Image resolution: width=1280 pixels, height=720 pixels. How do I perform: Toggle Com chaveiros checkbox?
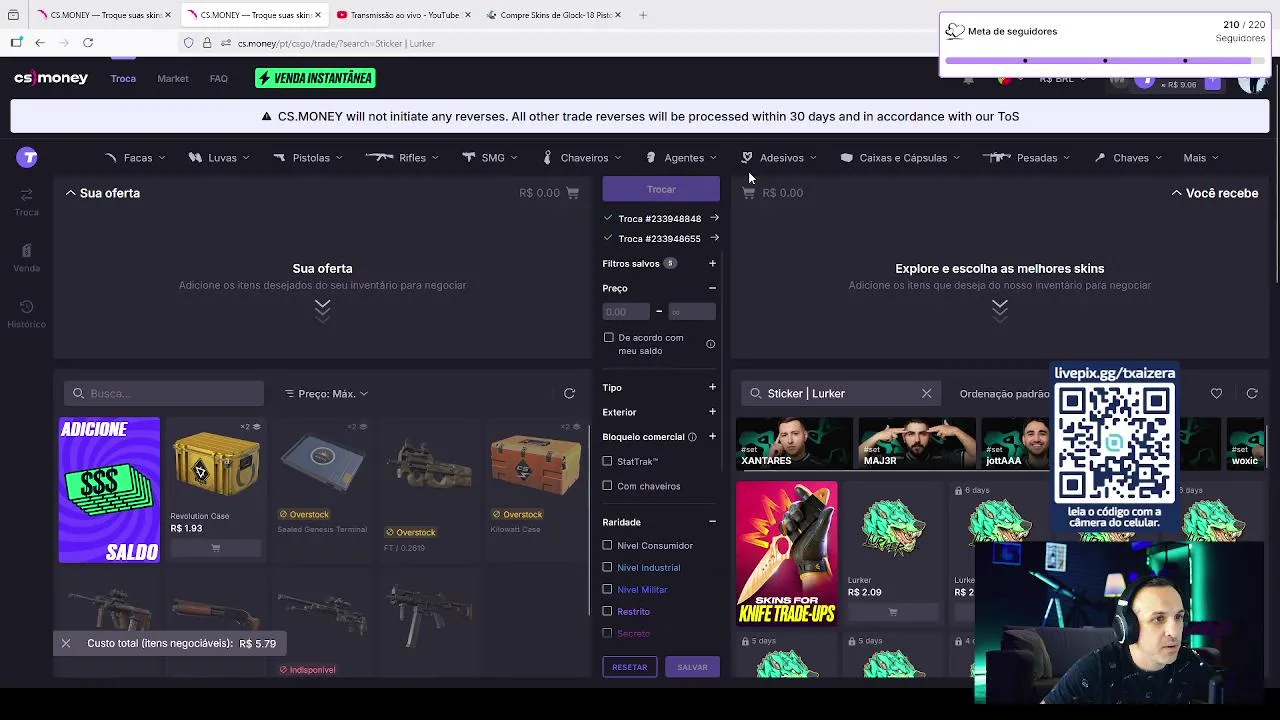pyautogui.click(x=607, y=486)
